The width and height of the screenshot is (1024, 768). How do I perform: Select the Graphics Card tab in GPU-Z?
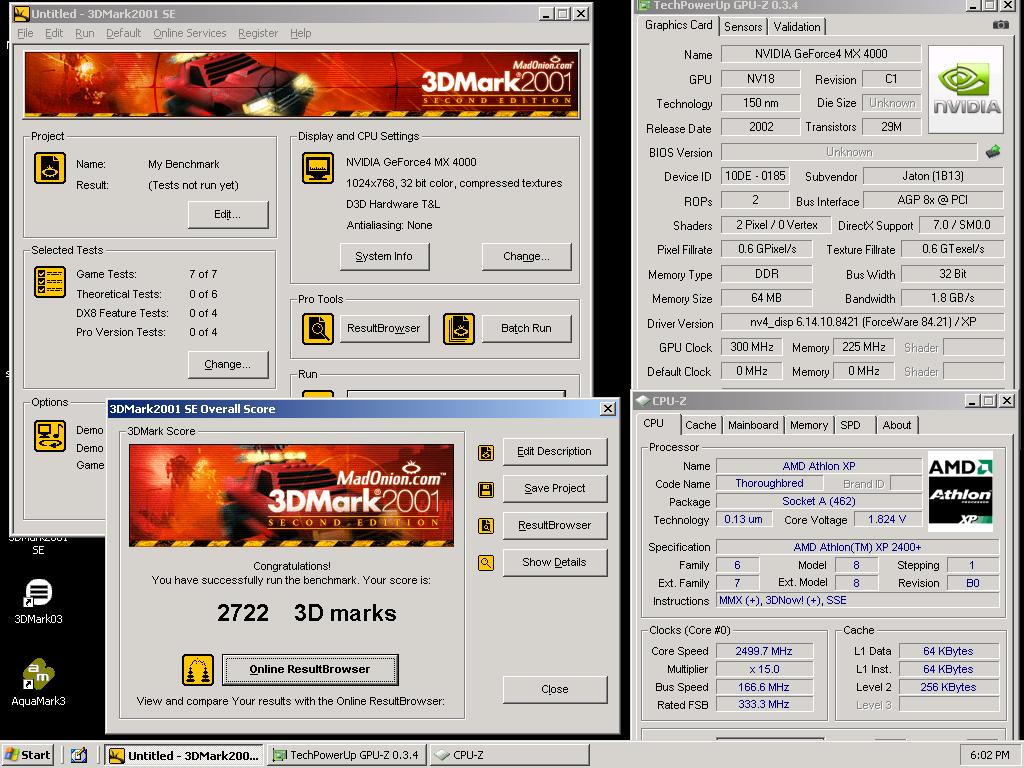pos(678,25)
